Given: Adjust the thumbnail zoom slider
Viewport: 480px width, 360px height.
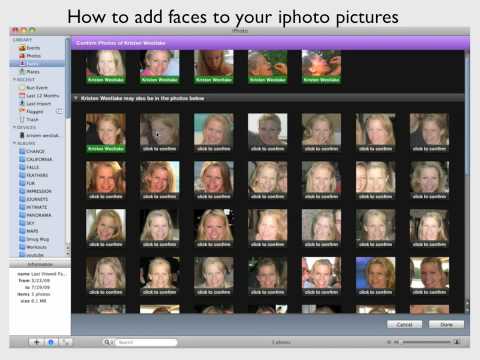Looking at the screenshot, I should point(426,342).
